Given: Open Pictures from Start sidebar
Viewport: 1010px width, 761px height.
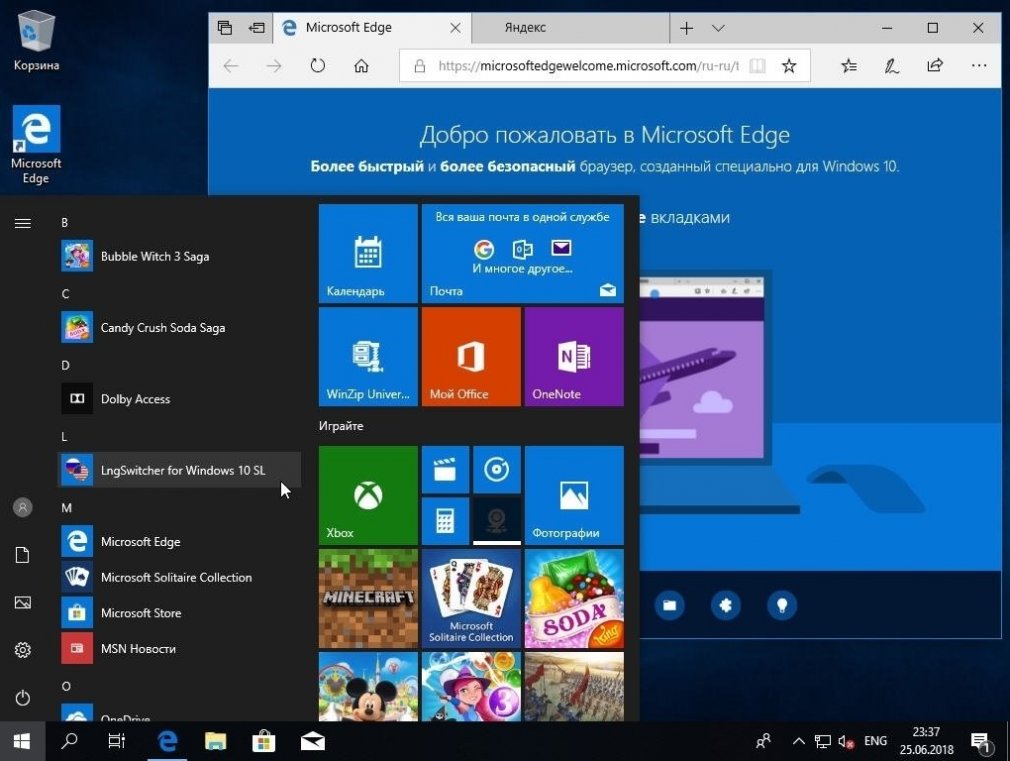Looking at the screenshot, I should coord(23,602).
